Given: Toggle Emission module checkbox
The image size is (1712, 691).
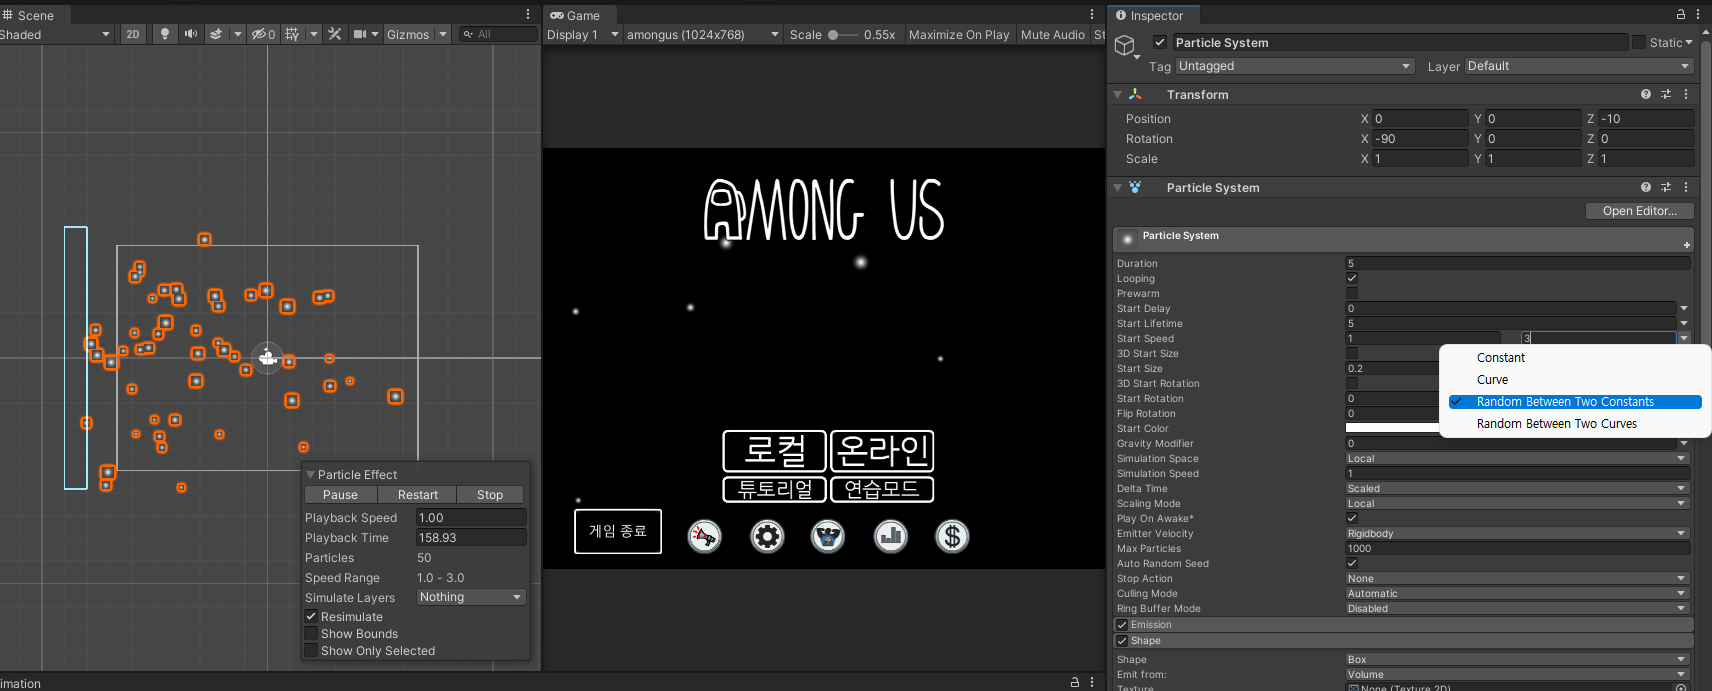Looking at the screenshot, I should (1122, 624).
